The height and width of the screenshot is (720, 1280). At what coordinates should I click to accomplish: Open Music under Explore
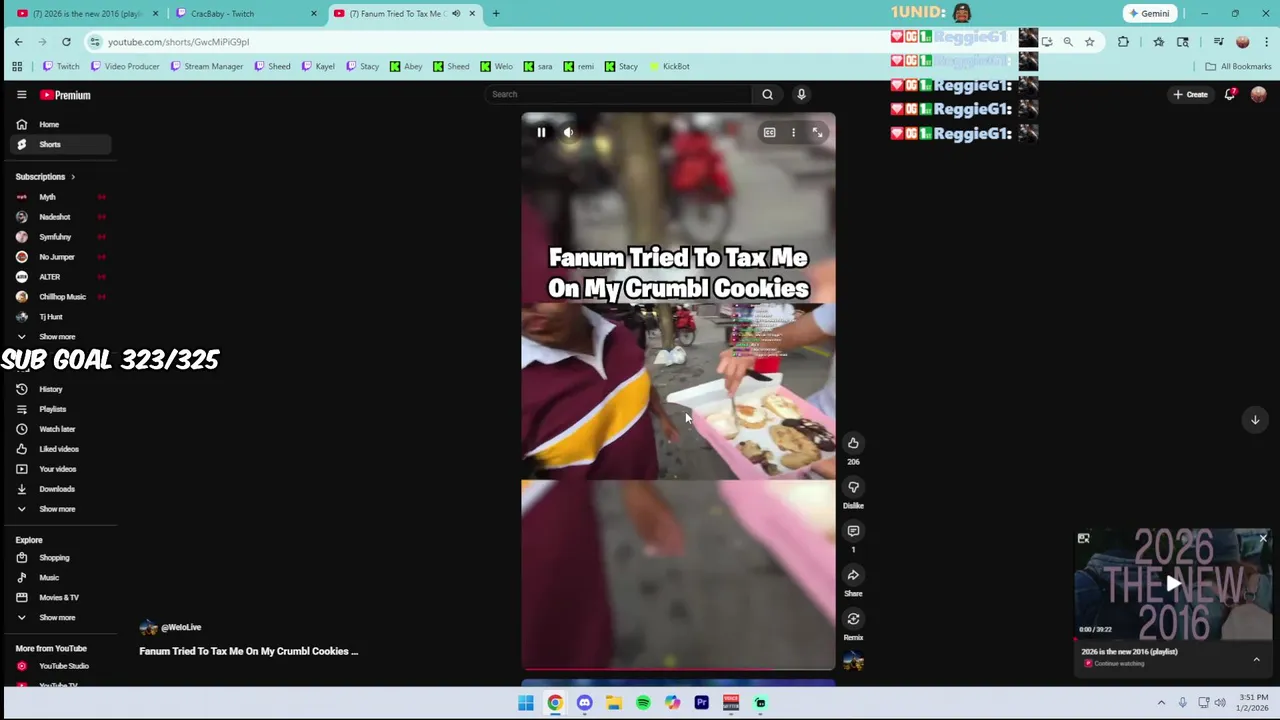[x=60, y=578]
